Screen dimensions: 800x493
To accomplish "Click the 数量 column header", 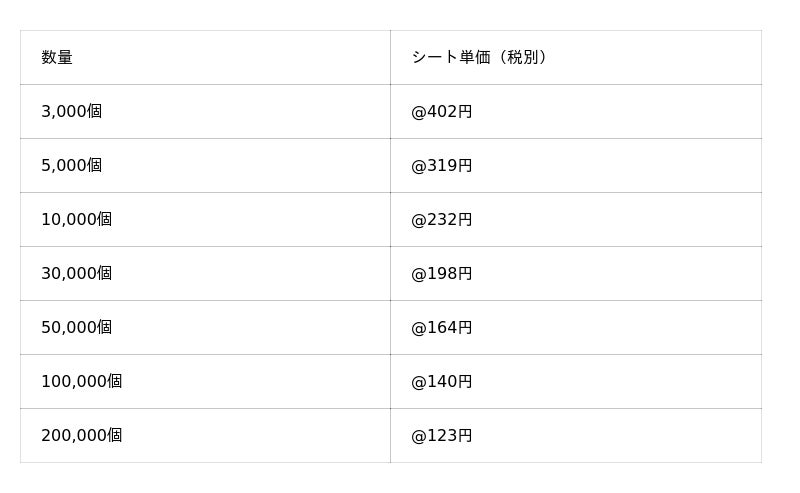I will 57,58.
